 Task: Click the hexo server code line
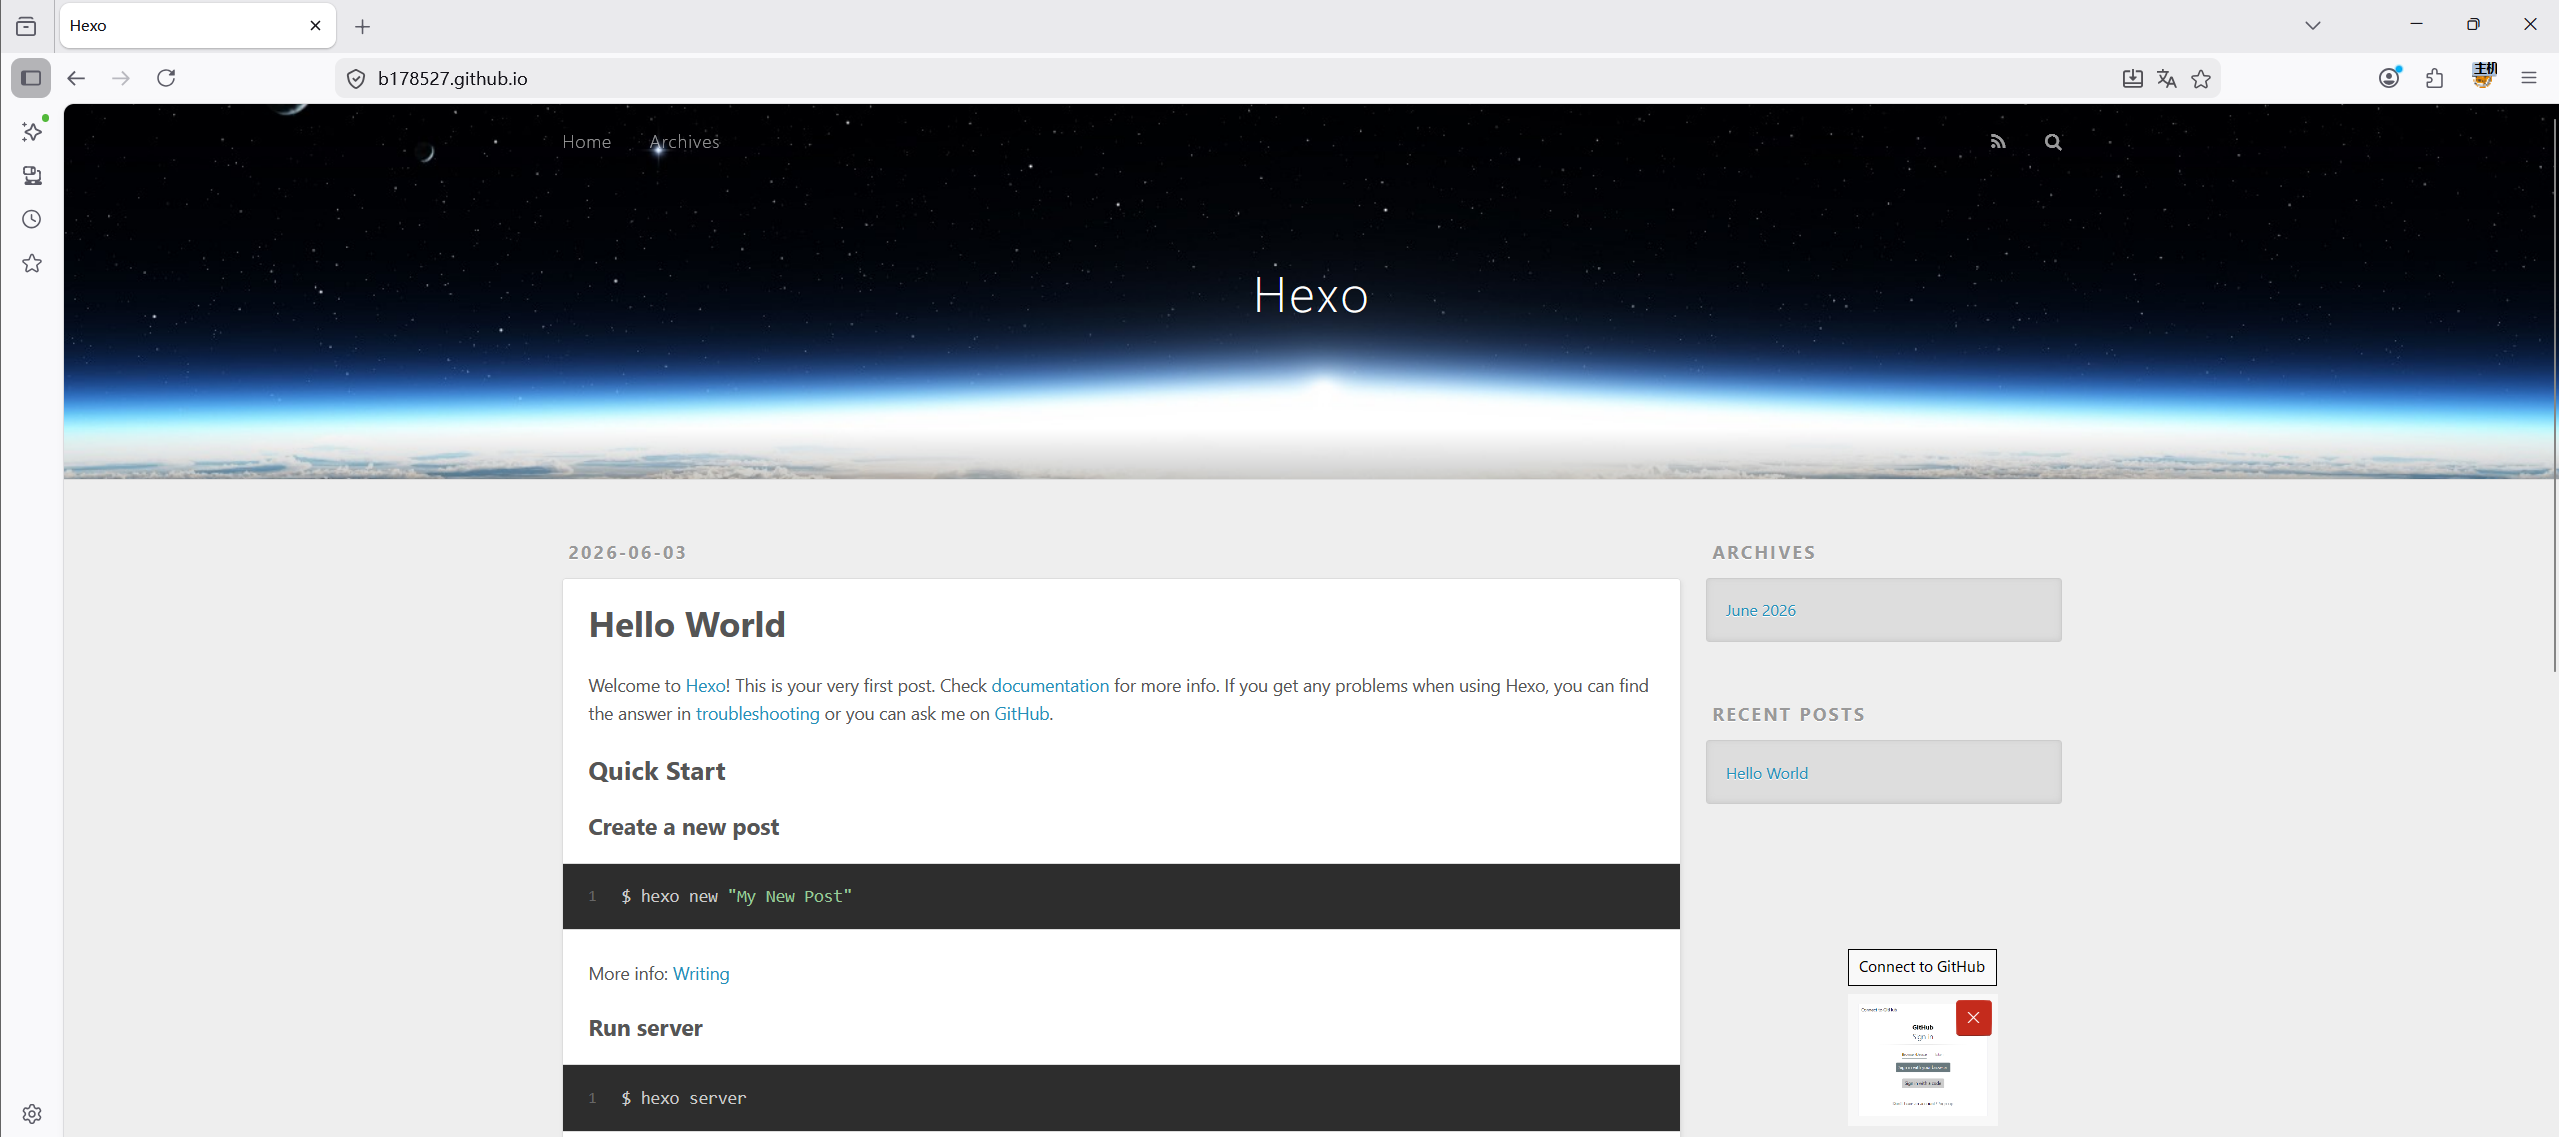(x=683, y=1098)
